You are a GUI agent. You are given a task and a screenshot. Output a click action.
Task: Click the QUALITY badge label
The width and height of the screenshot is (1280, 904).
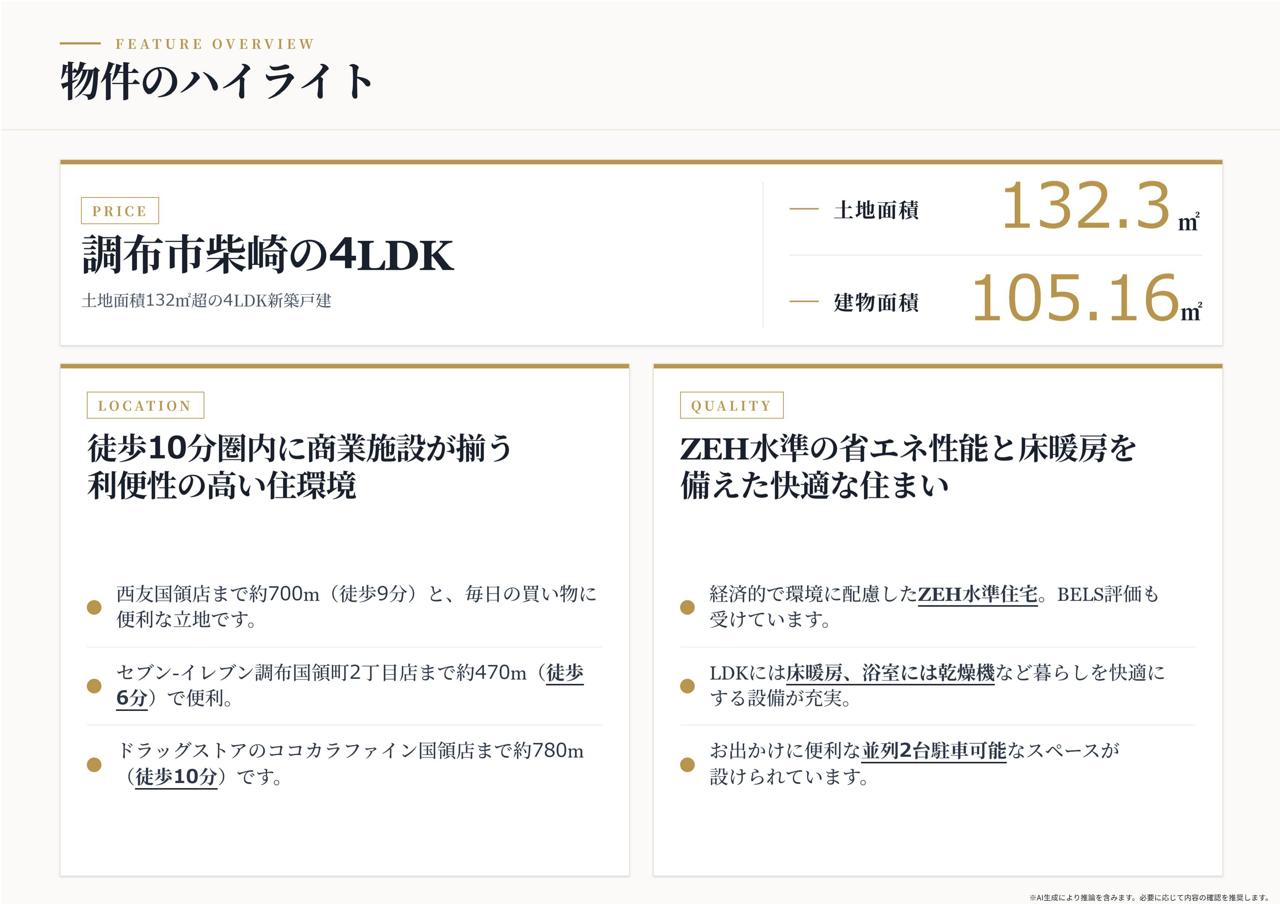click(x=731, y=405)
